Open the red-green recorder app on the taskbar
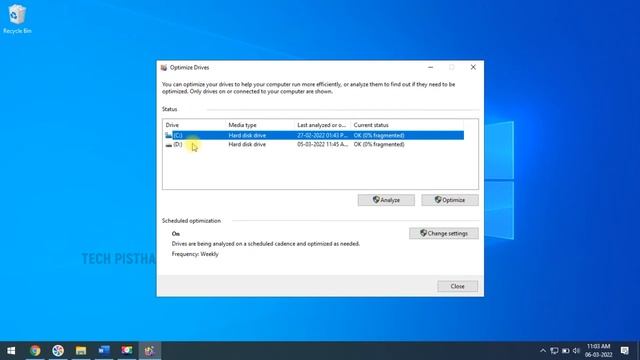The height and width of the screenshot is (360, 640). pos(127,351)
